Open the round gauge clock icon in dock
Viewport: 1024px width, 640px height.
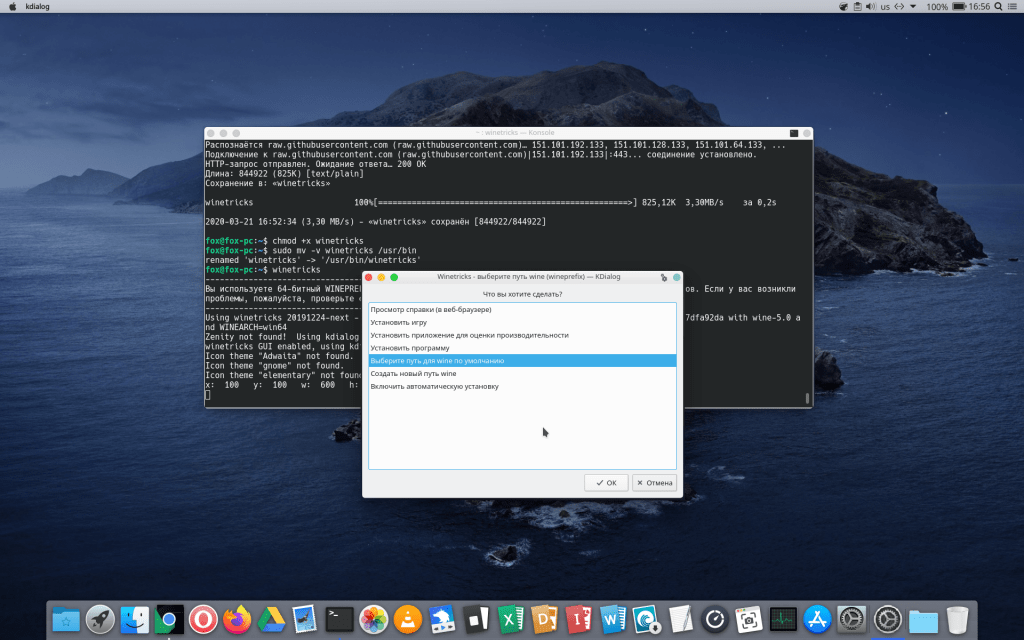click(x=715, y=619)
